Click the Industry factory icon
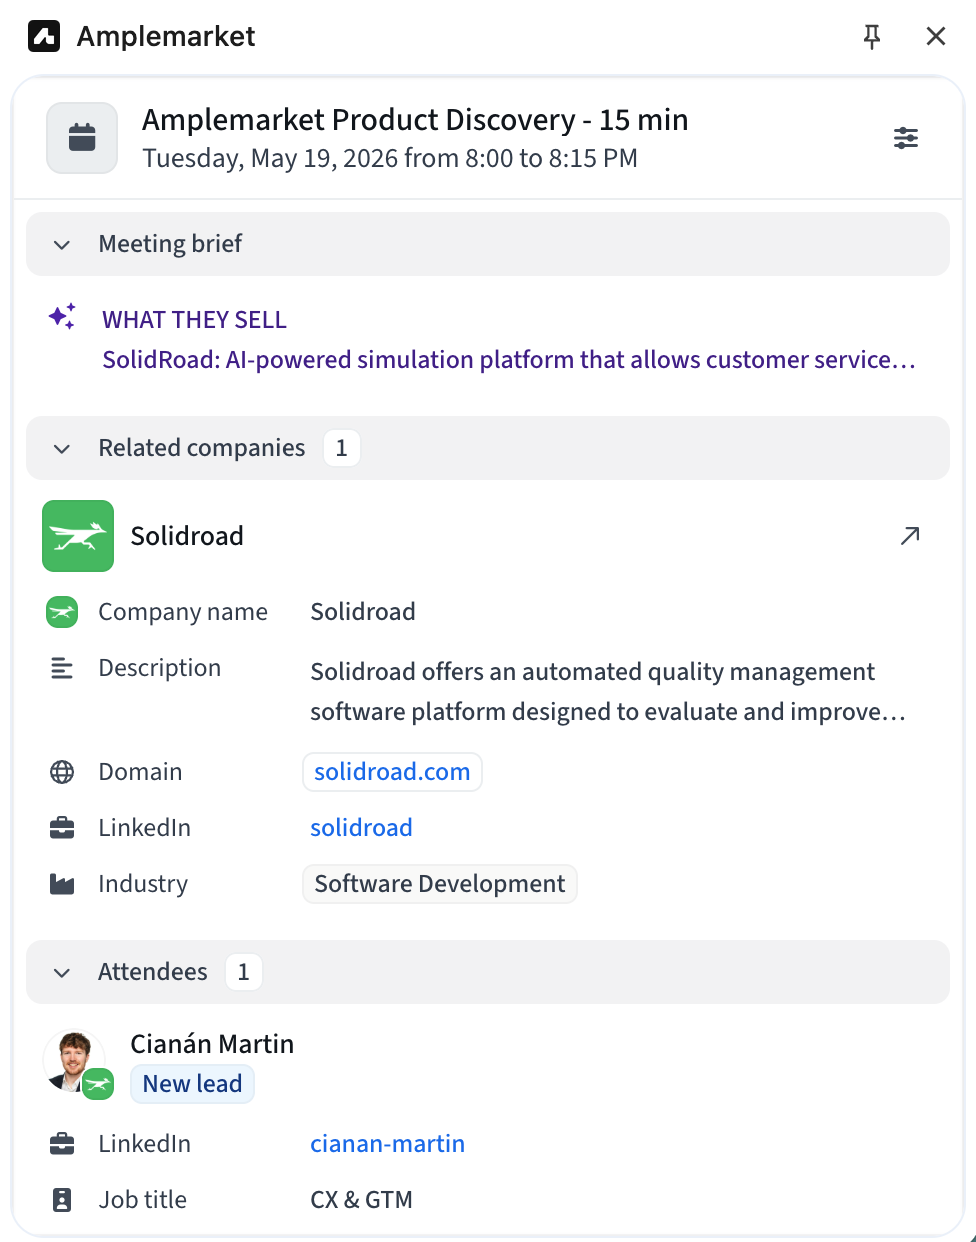Image resolution: width=976 pixels, height=1242 pixels. tap(62, 884)
